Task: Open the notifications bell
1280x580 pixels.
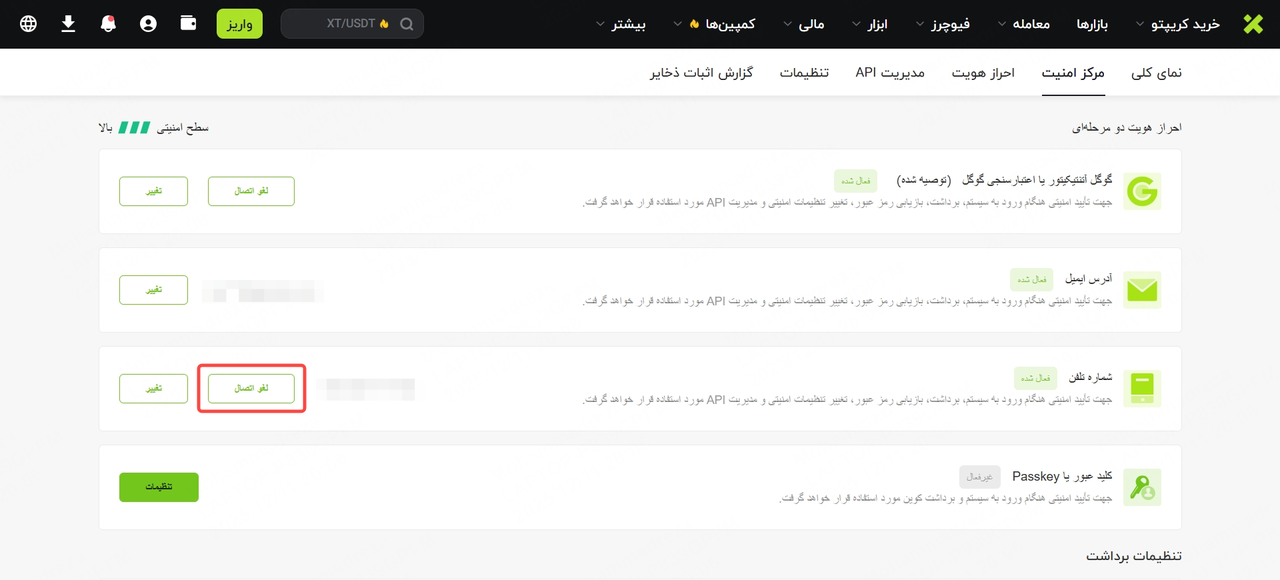Action: [x=108, y=24]
